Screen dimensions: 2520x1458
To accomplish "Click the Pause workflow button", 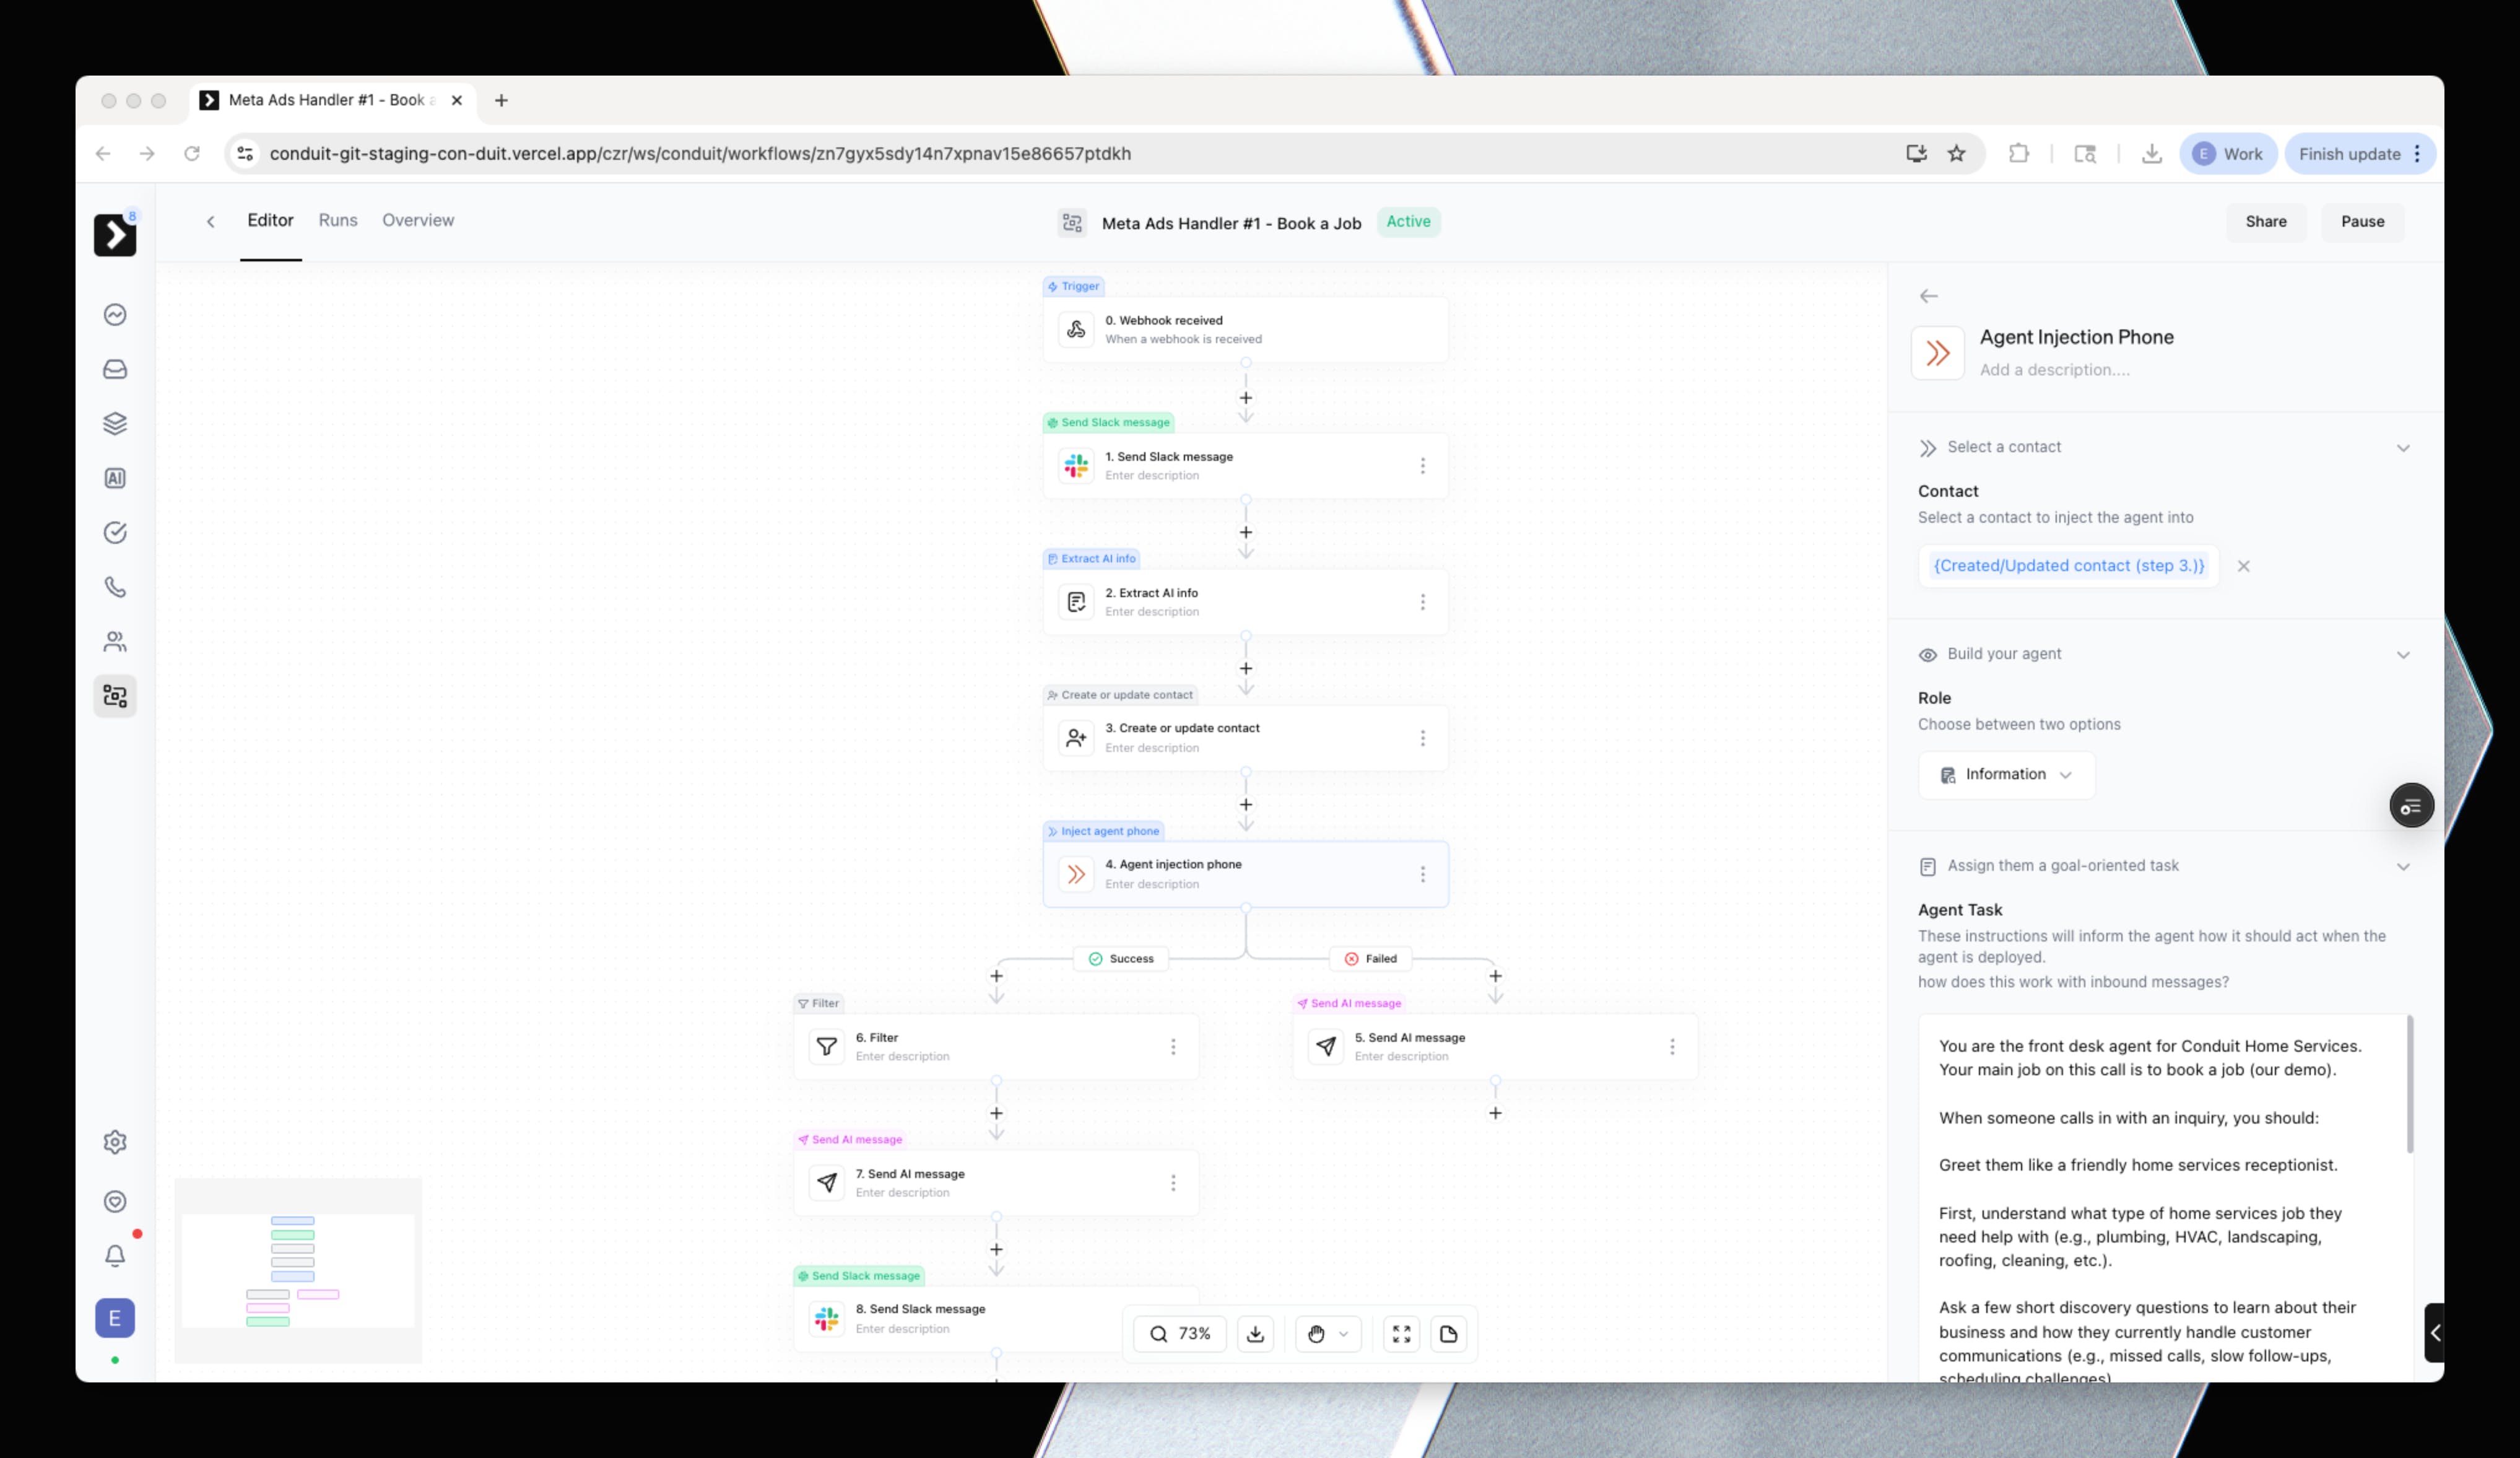I will click(2362, 222).
